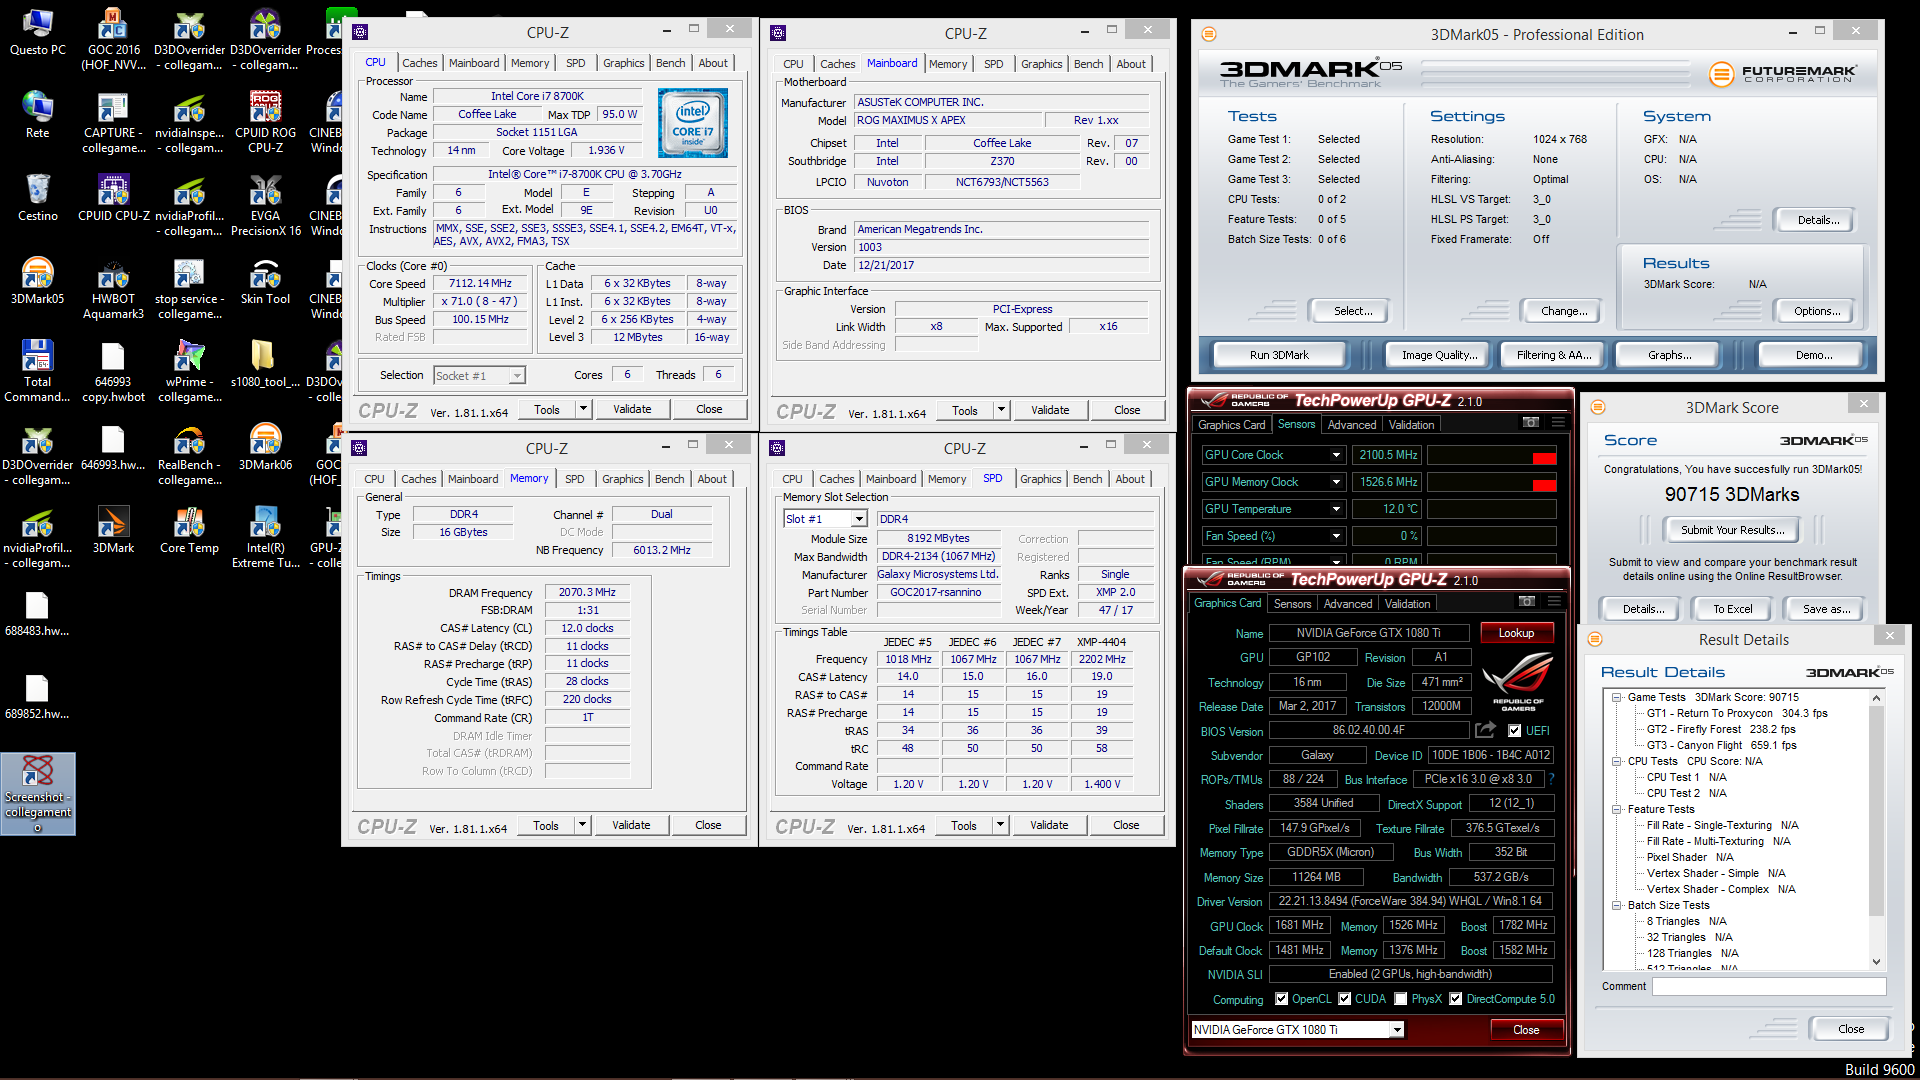This screenshot has width=1920, height=1080.
Task: Open the Core Temp desktop icon
Action: tap(189, 530)
